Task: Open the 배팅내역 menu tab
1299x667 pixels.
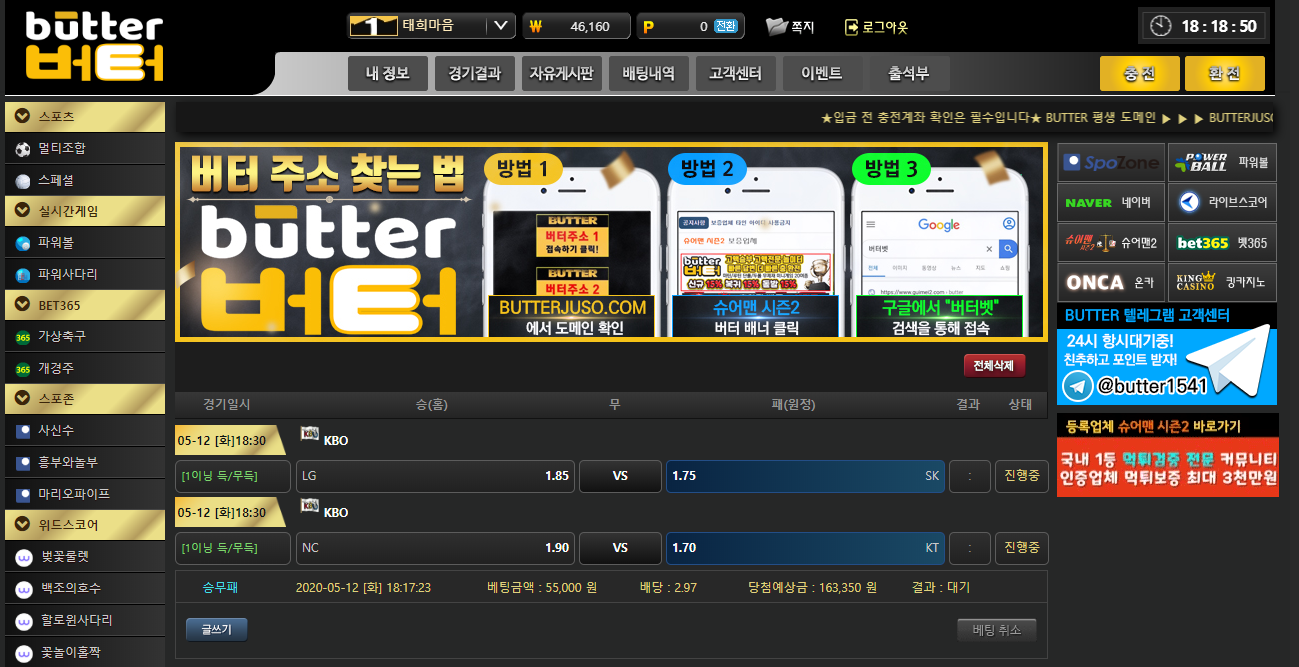Action: pos(648,74)
